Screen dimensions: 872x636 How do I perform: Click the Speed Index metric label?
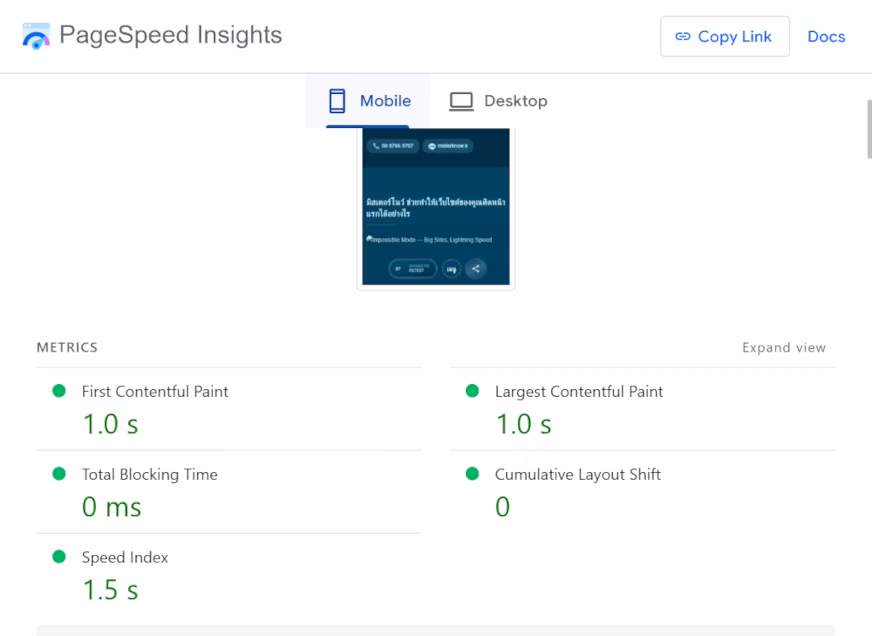click(125, 557)
